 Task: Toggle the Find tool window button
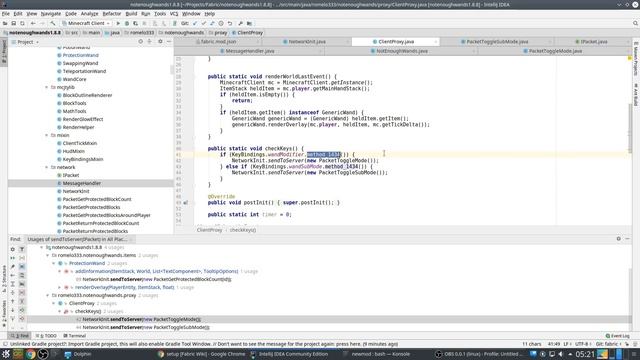tap(20, 336)
